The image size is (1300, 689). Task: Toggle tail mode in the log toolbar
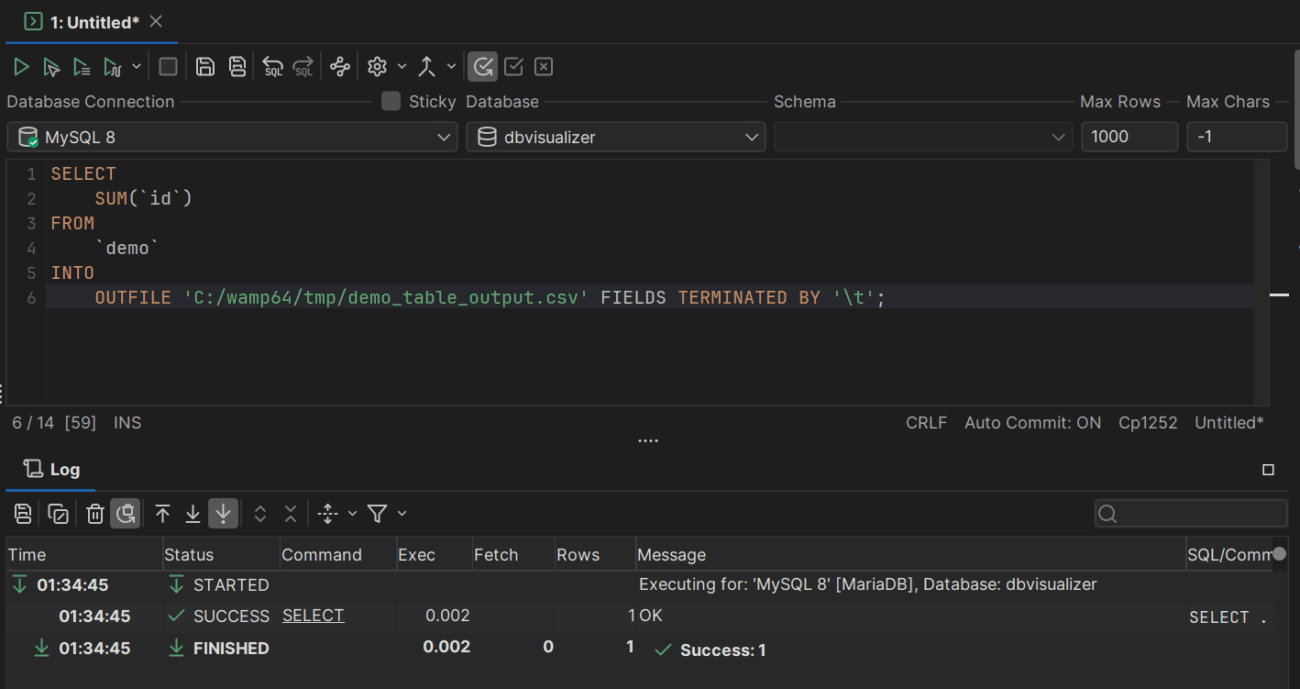click(x=222, y=513)
